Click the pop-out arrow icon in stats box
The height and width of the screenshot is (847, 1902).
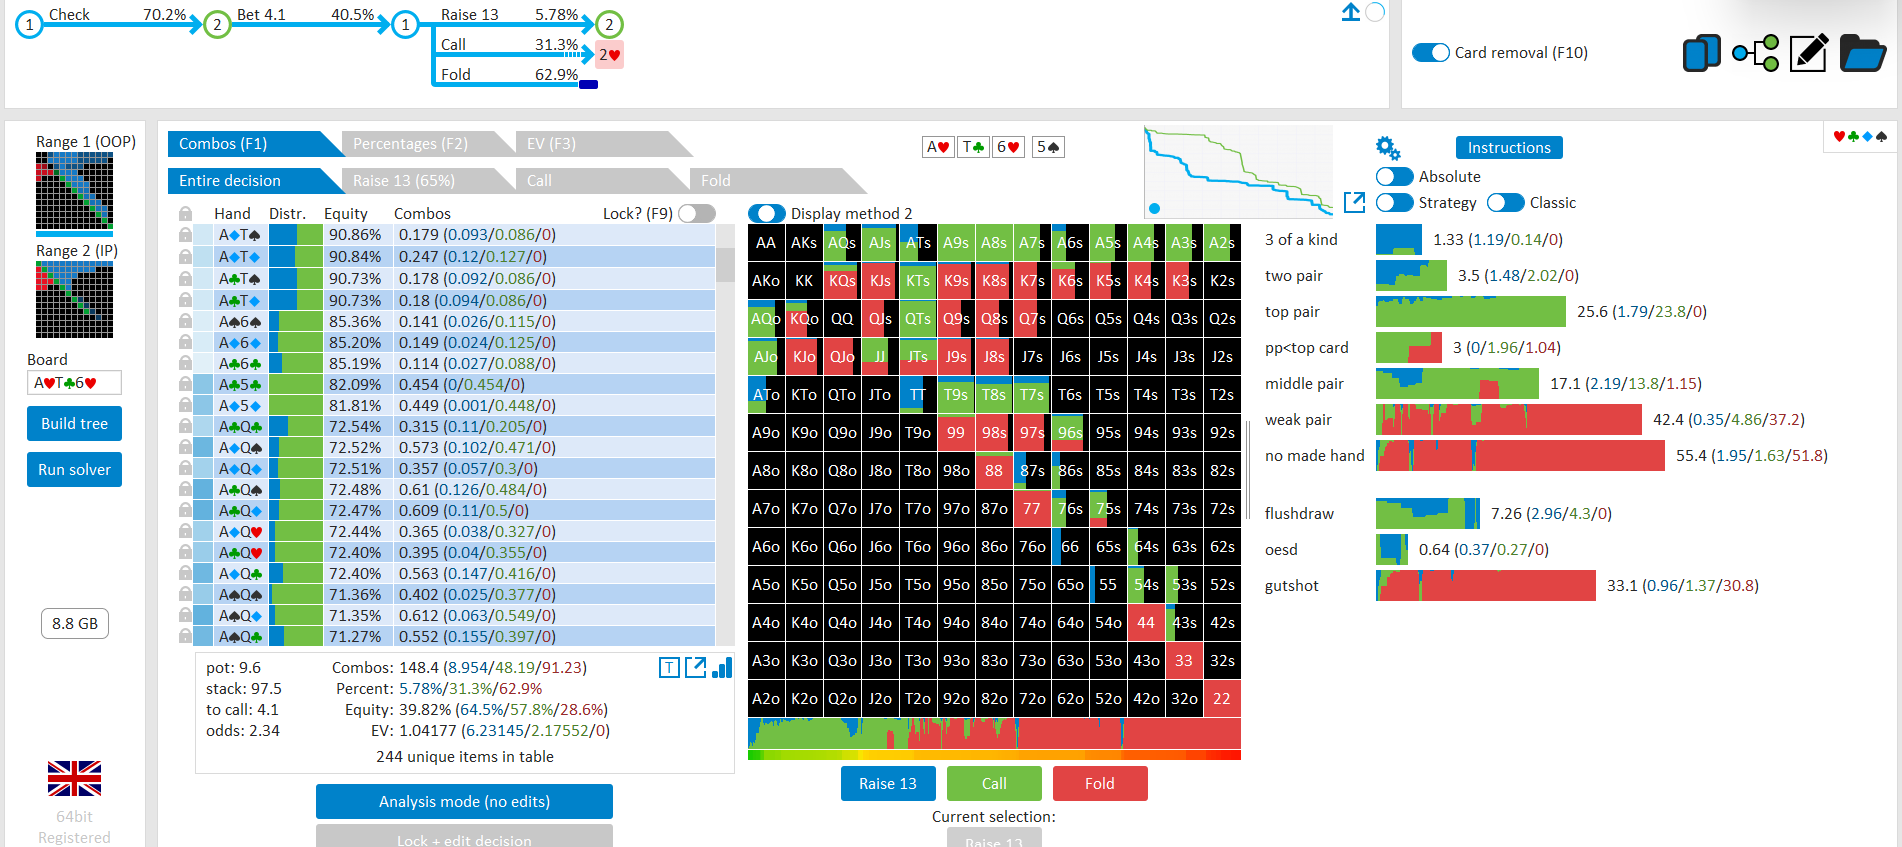point(696,667)
